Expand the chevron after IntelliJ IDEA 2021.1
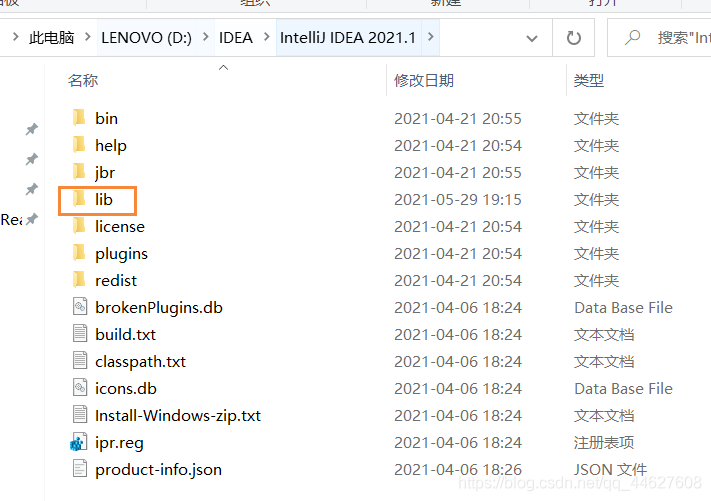The height and width of the screenshot is (501, 711). [x=430, y=37]
